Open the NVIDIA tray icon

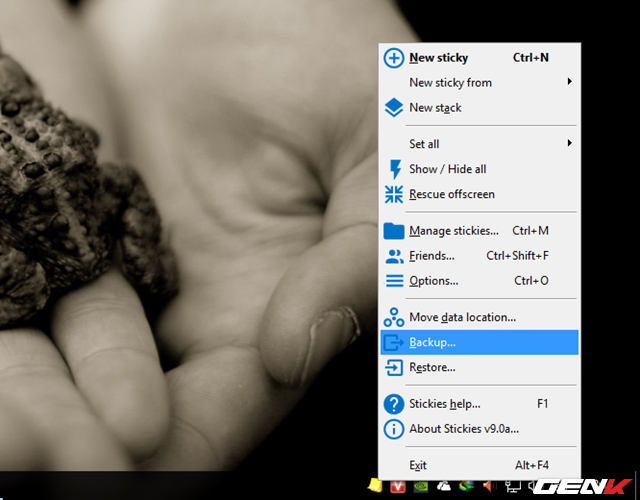[421, 487]
